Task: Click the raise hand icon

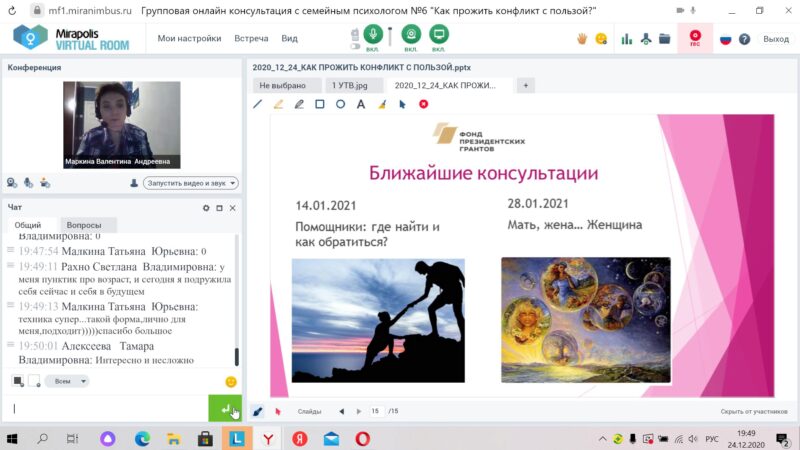Action: (x=582, y=39)
